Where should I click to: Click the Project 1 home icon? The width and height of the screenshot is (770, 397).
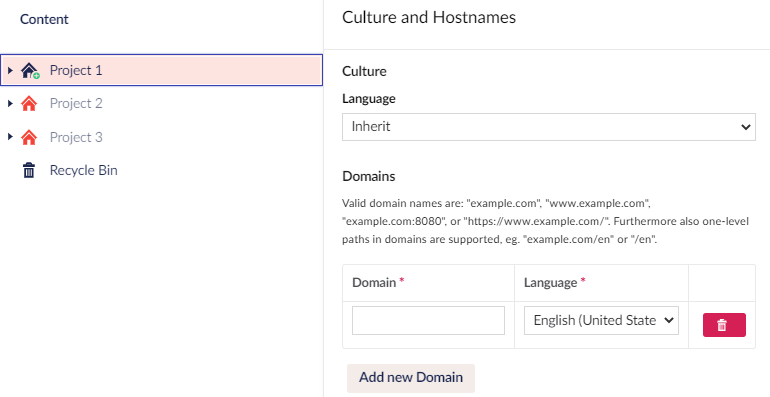click(29, 71)
